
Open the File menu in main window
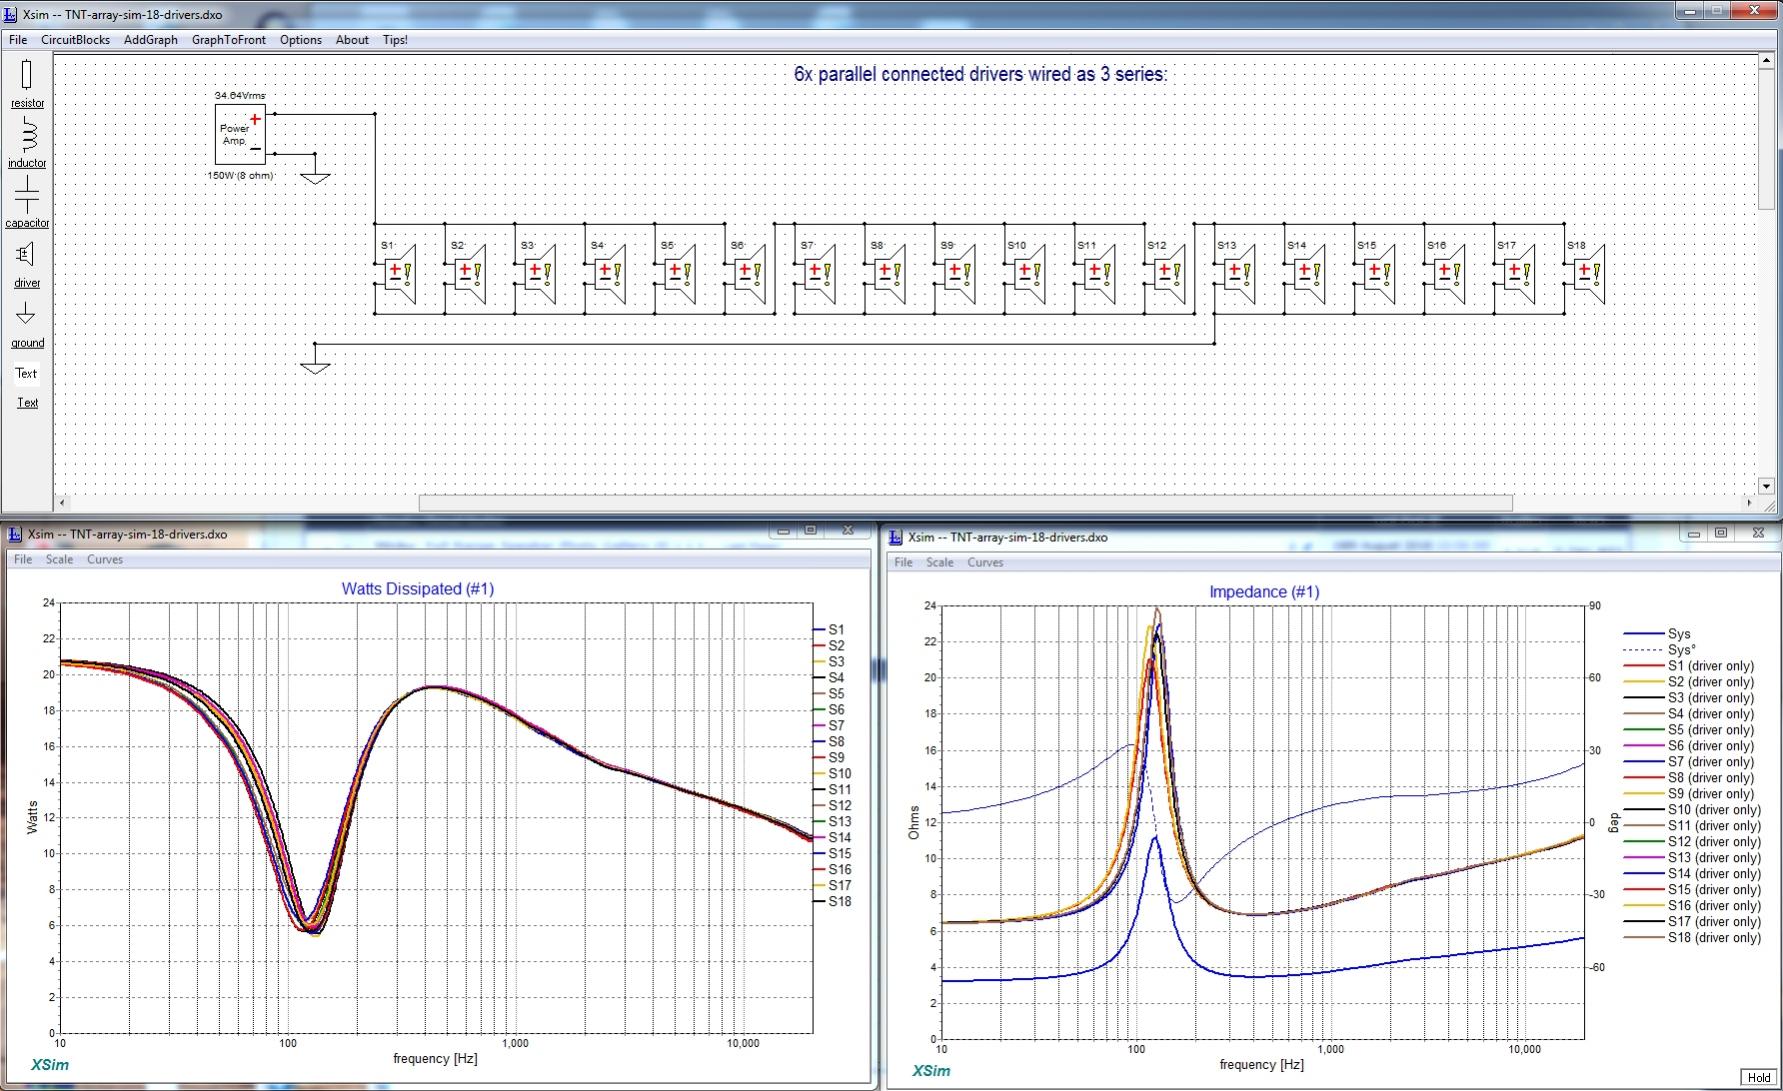click(x=18, y=40)
